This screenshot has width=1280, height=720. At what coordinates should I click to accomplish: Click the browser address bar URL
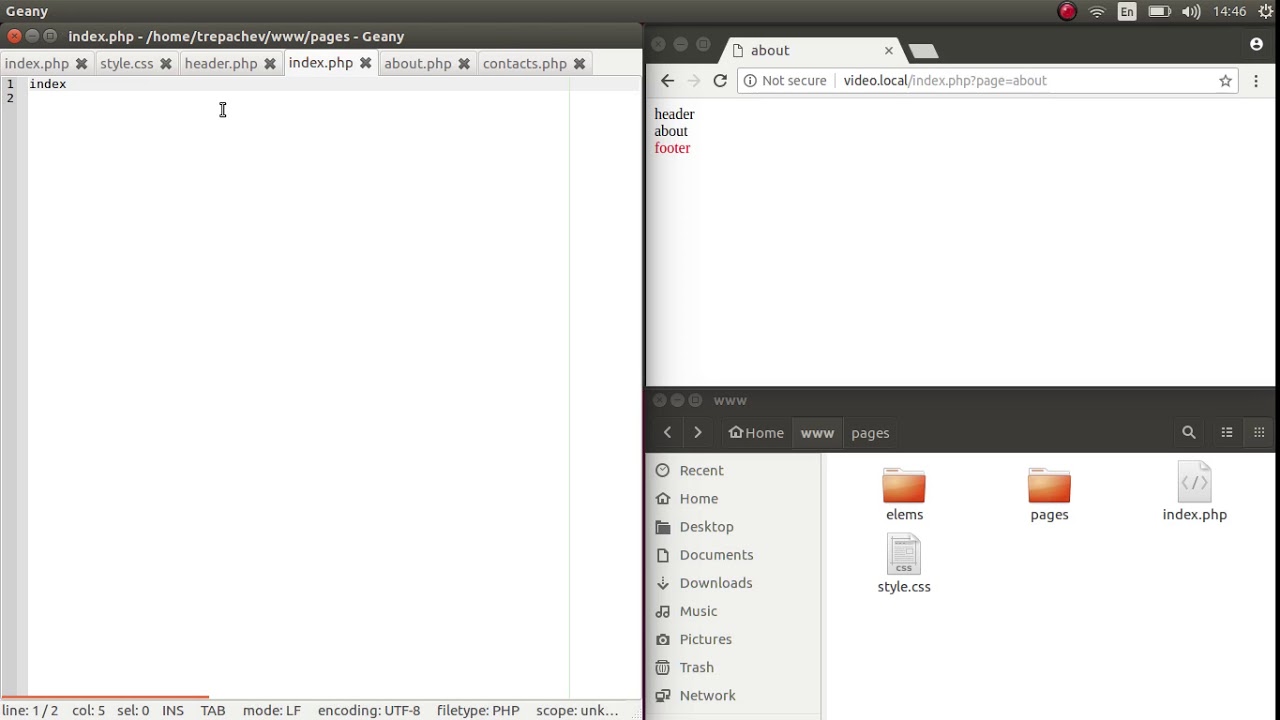(945, 81)
